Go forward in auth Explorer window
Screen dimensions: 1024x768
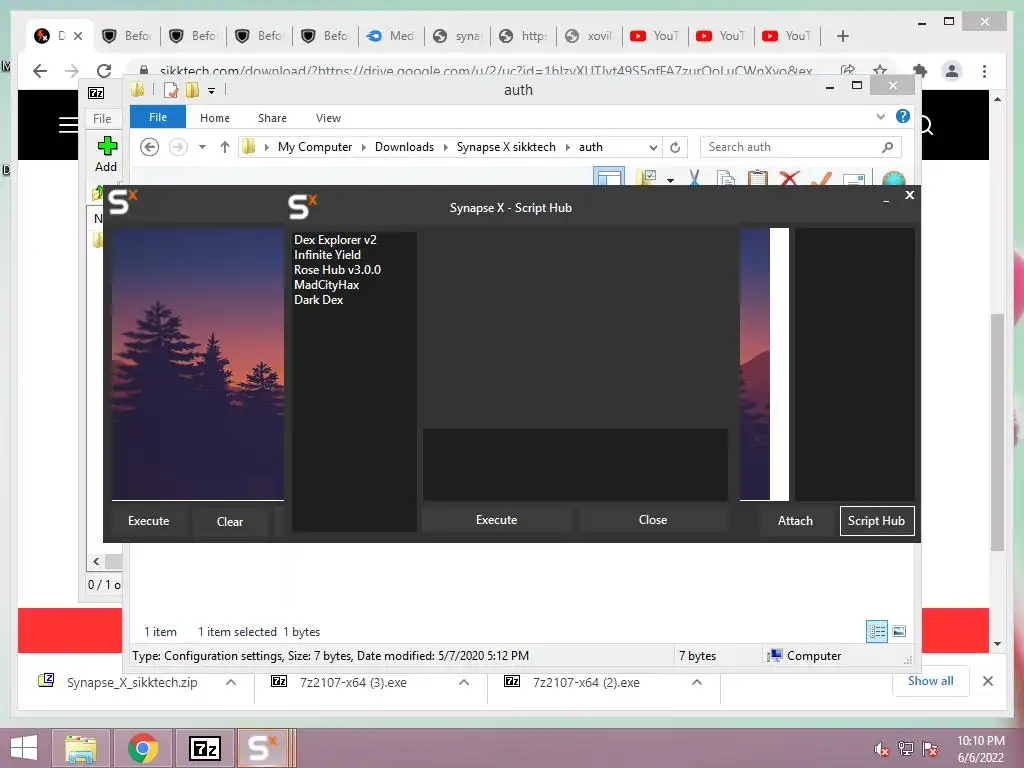click(x=178, y=147)
